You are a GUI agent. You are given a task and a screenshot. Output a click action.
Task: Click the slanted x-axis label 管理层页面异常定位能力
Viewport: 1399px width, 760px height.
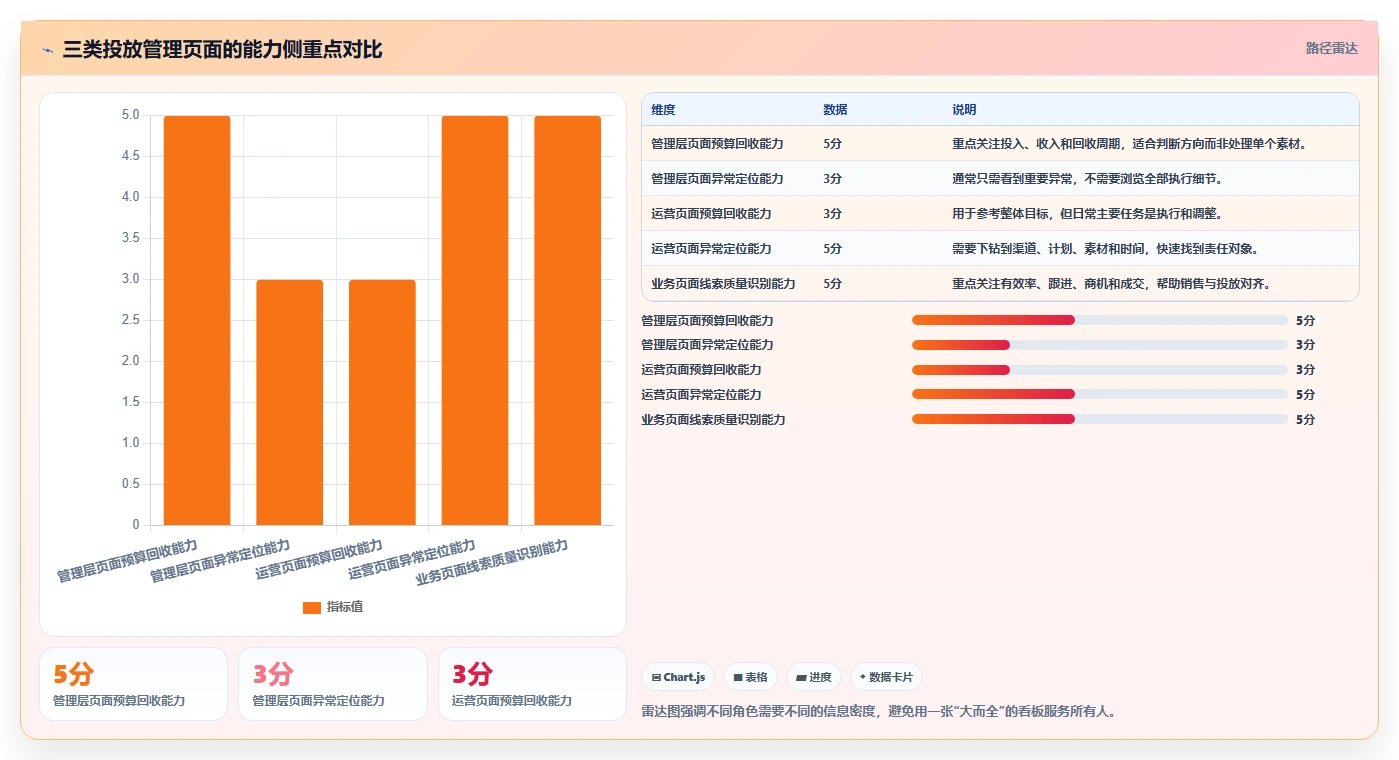tap(220, 561)
